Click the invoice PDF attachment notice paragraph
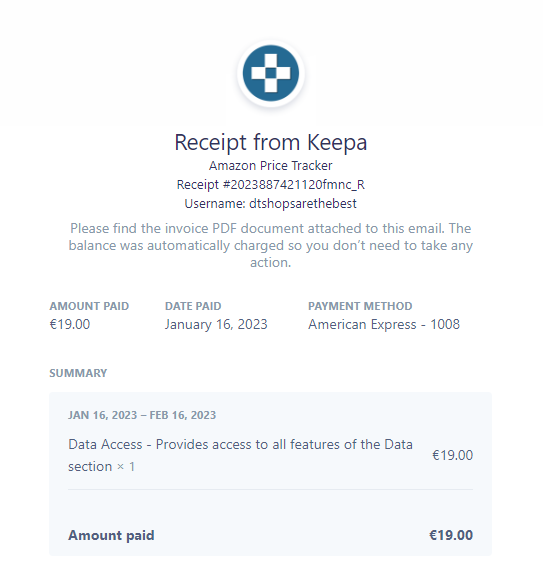This screenshot has width=543, height=585. [x=271, y=245]
